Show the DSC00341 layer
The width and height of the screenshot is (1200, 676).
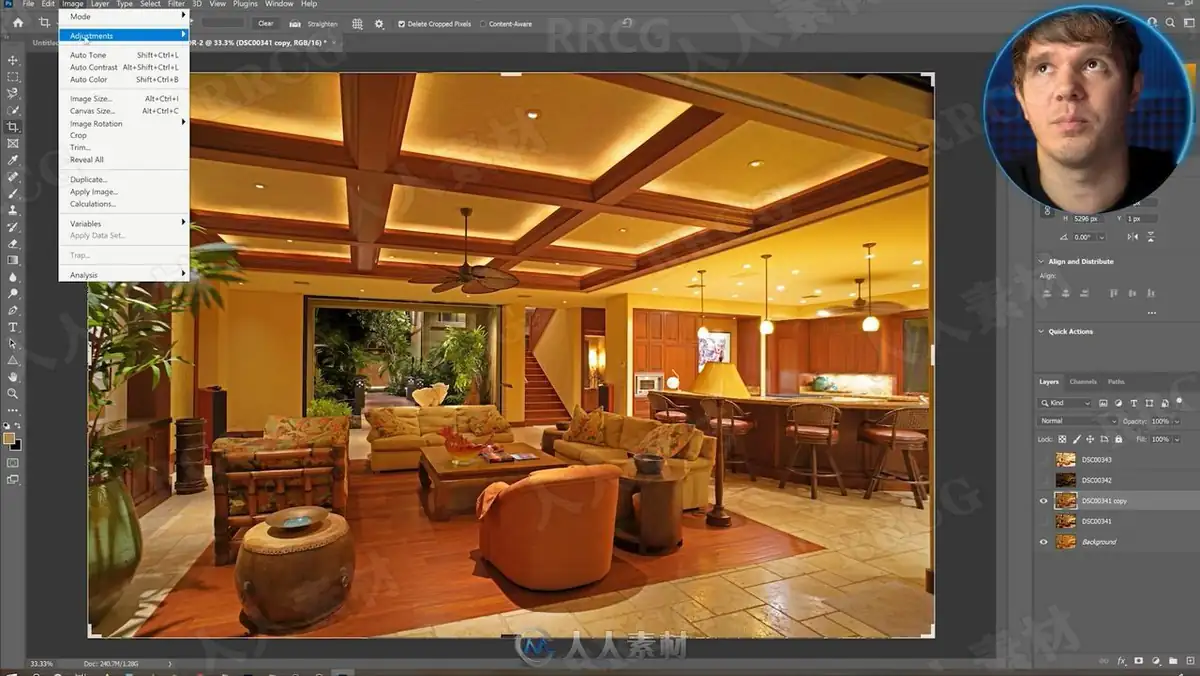[x=1044, y=521]
